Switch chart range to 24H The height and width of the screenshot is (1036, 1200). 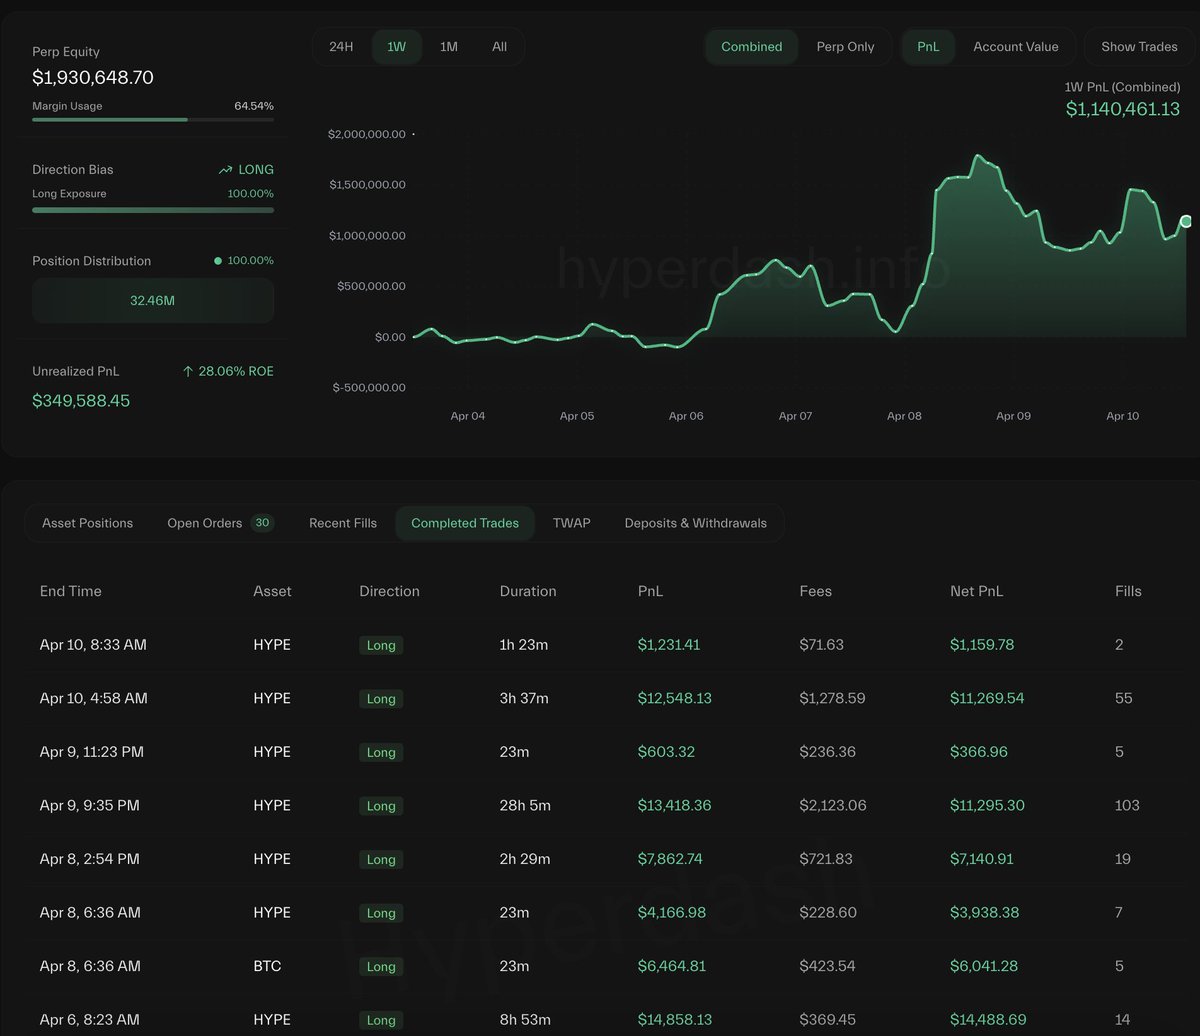click(x=341, y=47)
